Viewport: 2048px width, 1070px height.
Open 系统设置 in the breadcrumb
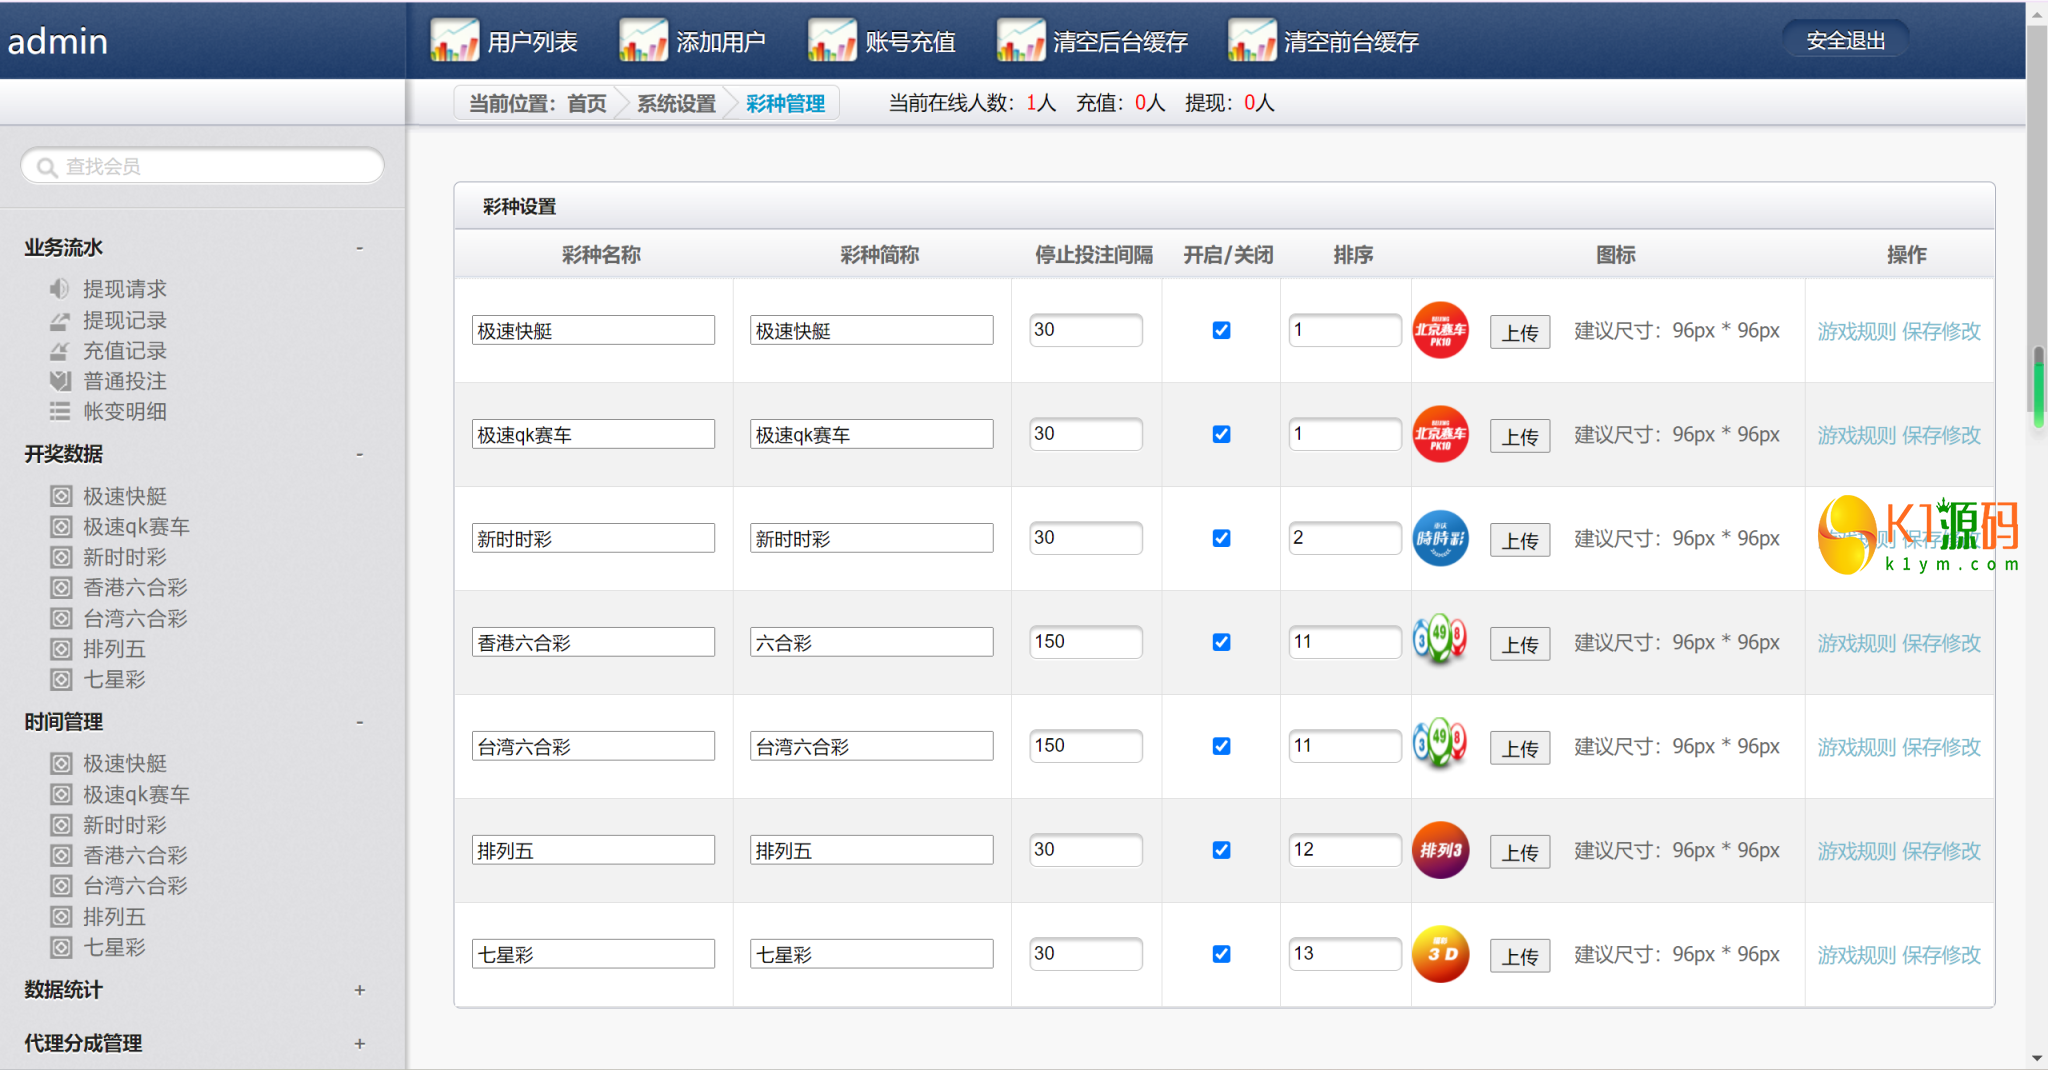click(x=676, y=103)
